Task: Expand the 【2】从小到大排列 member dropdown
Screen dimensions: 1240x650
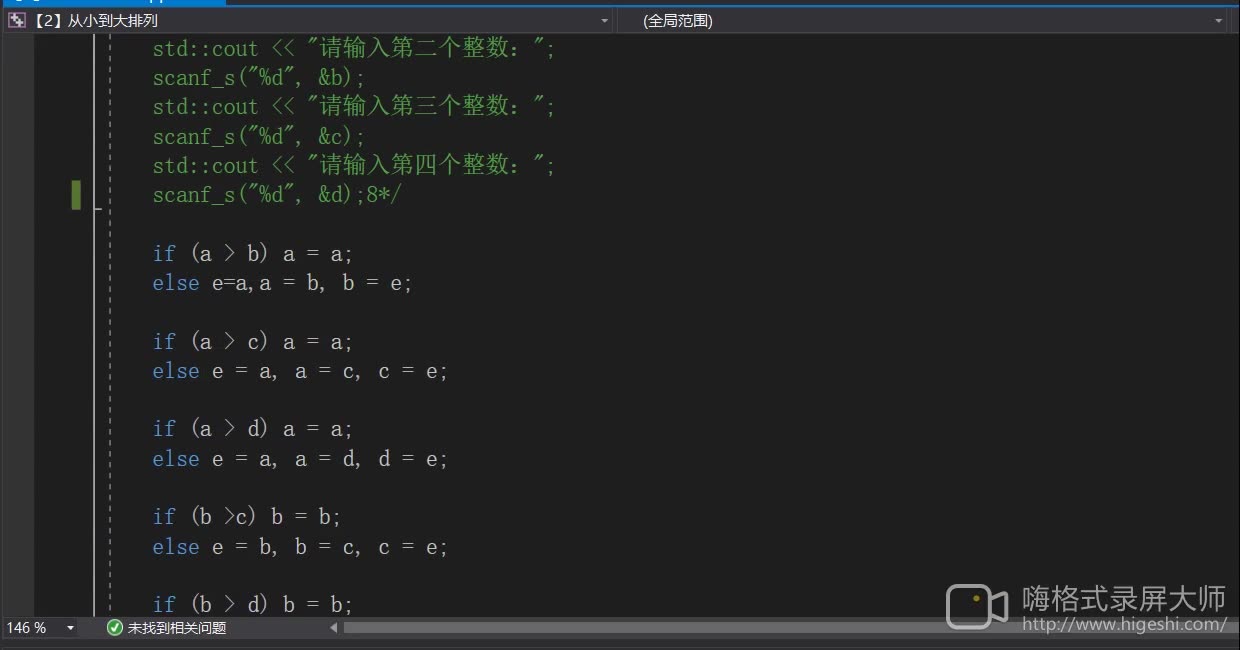Action: pyautogui.click(x=603, y=20)
